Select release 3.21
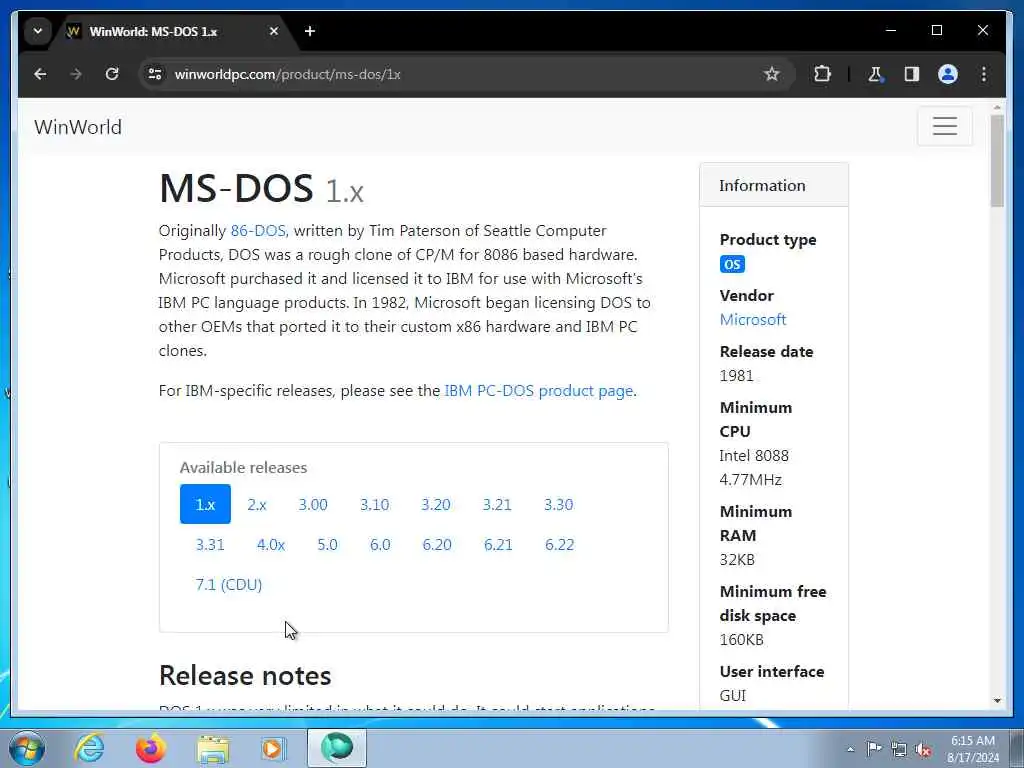 497,504
